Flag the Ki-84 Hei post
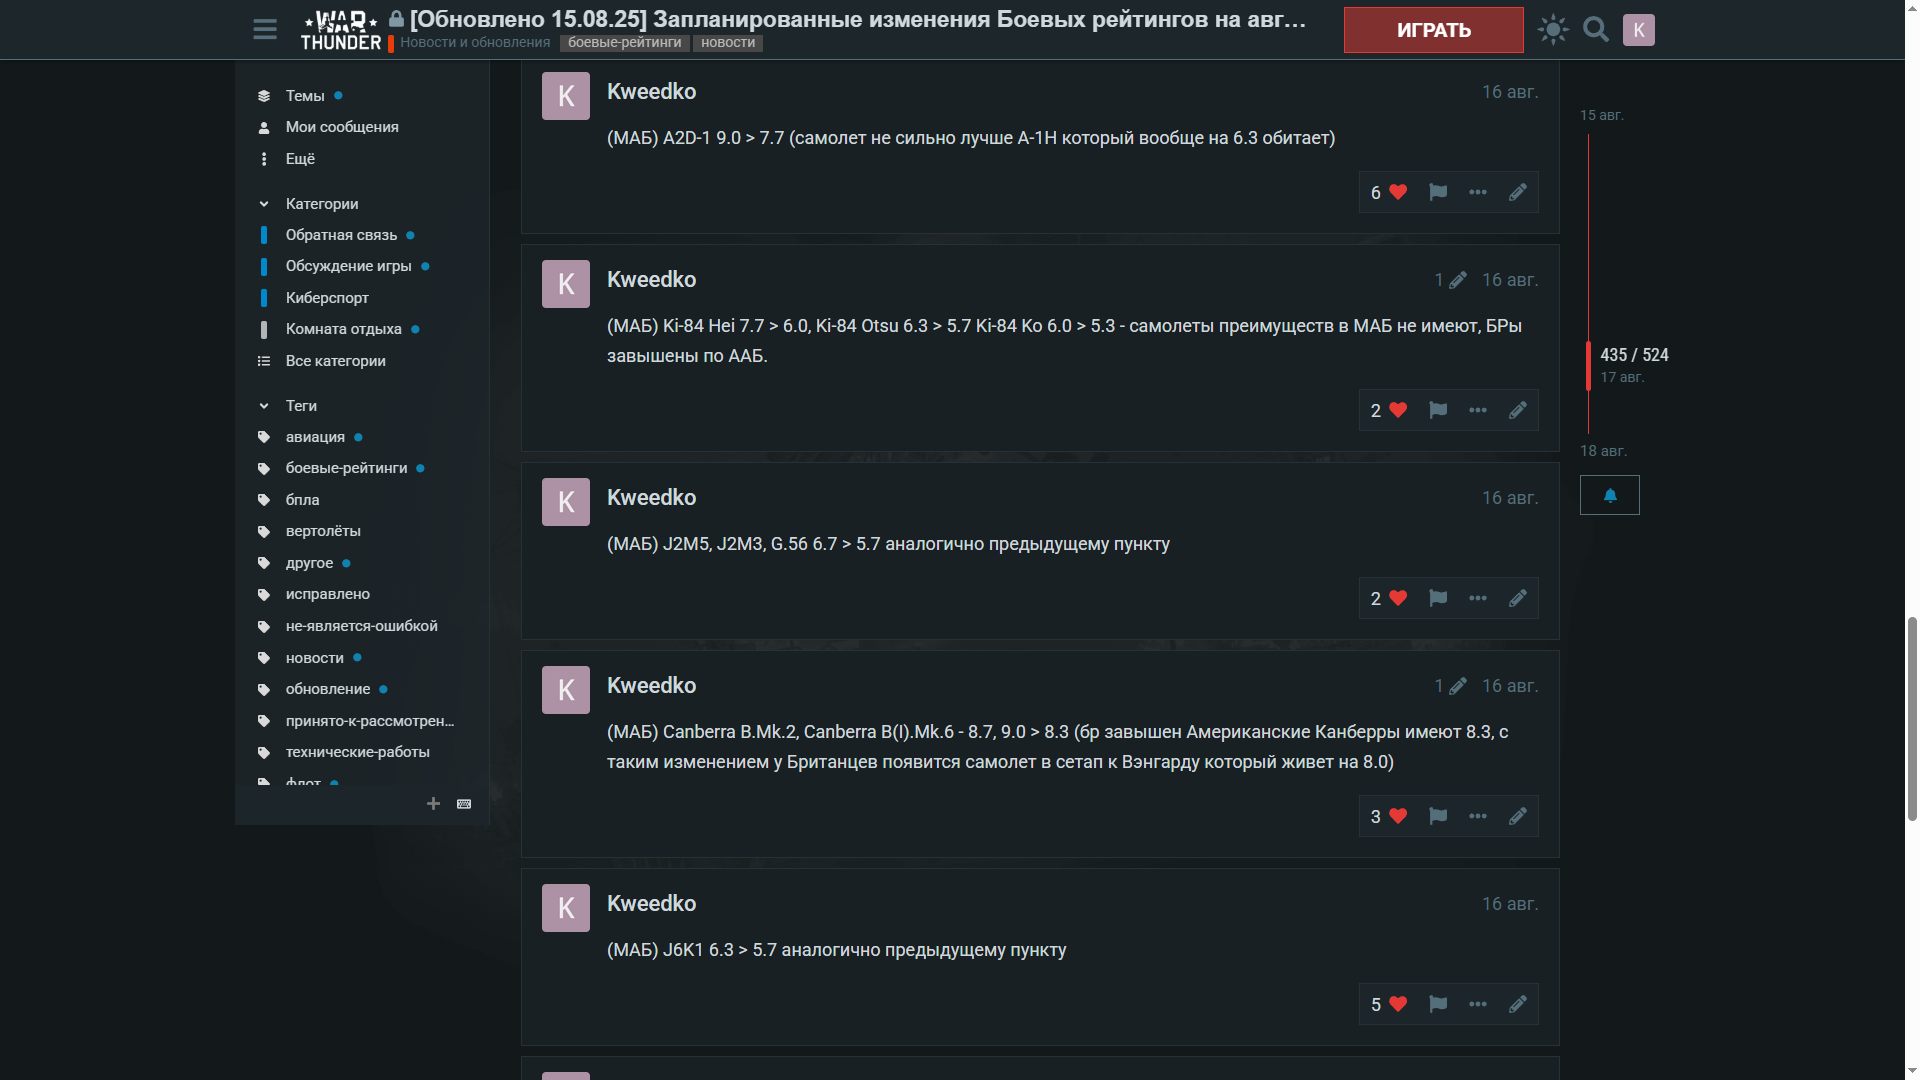 pos(1438,410)
